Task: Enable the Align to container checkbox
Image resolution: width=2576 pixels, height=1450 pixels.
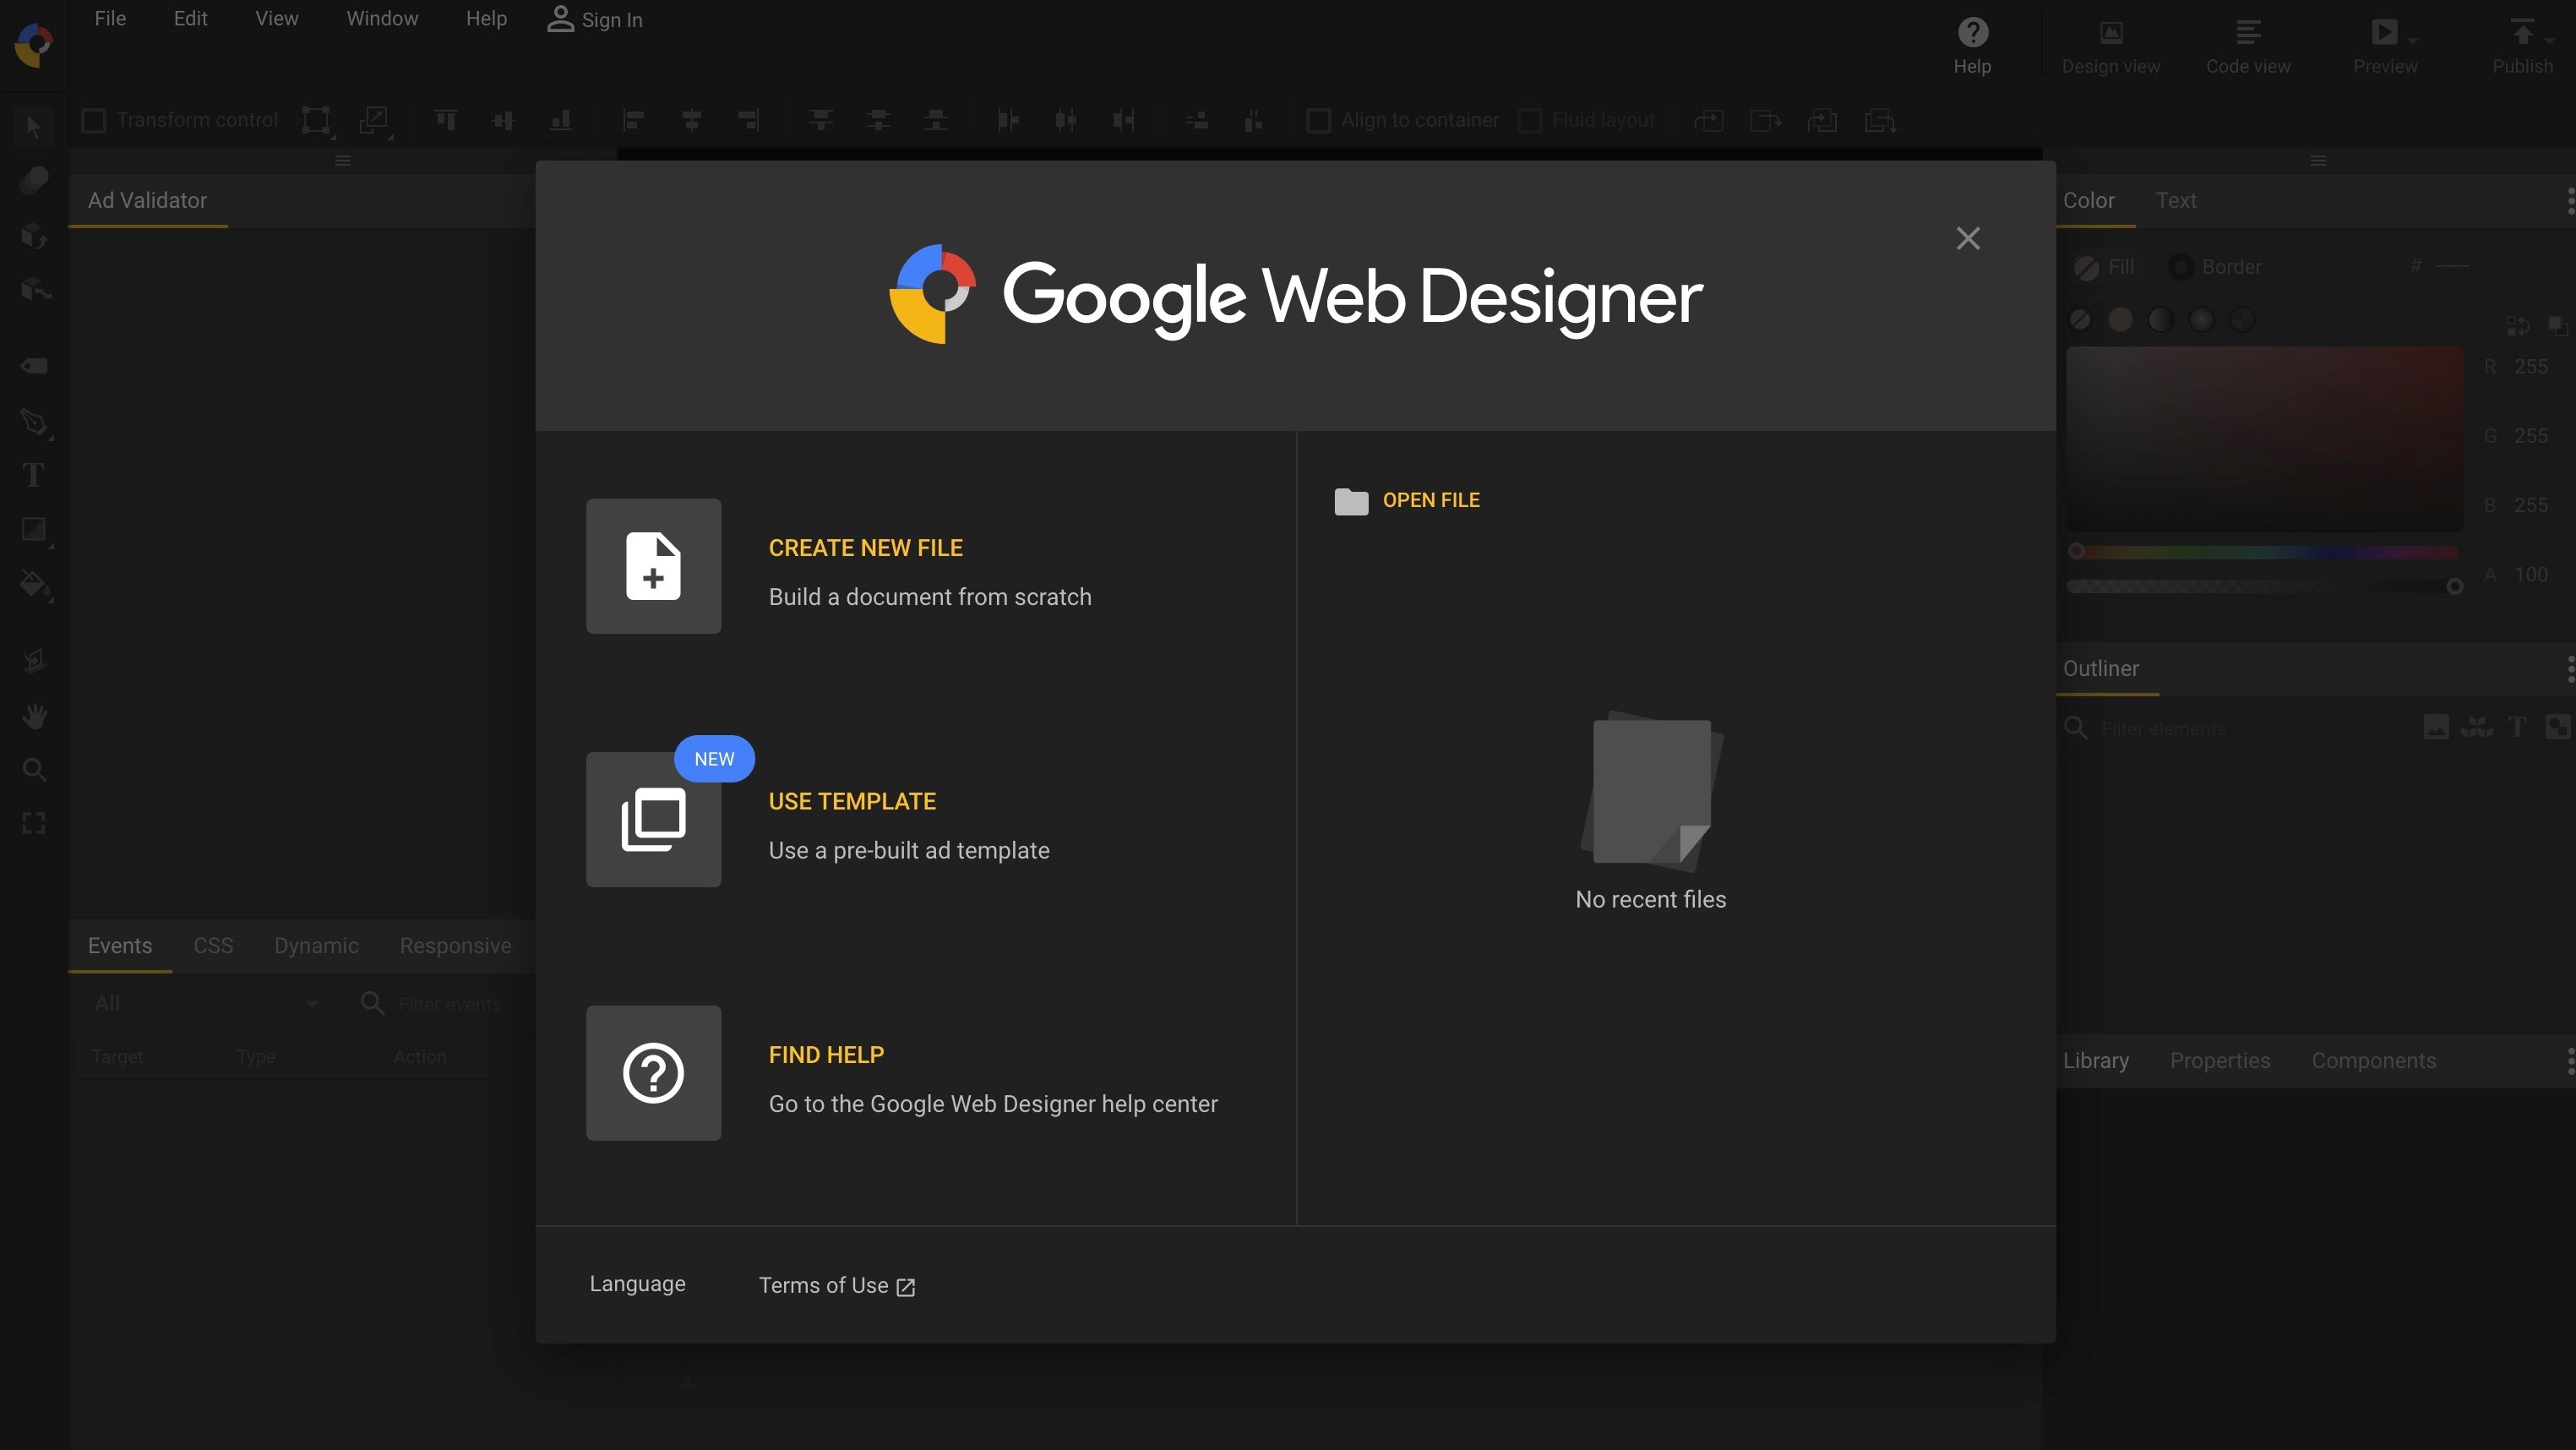Action: (1319, 120)
